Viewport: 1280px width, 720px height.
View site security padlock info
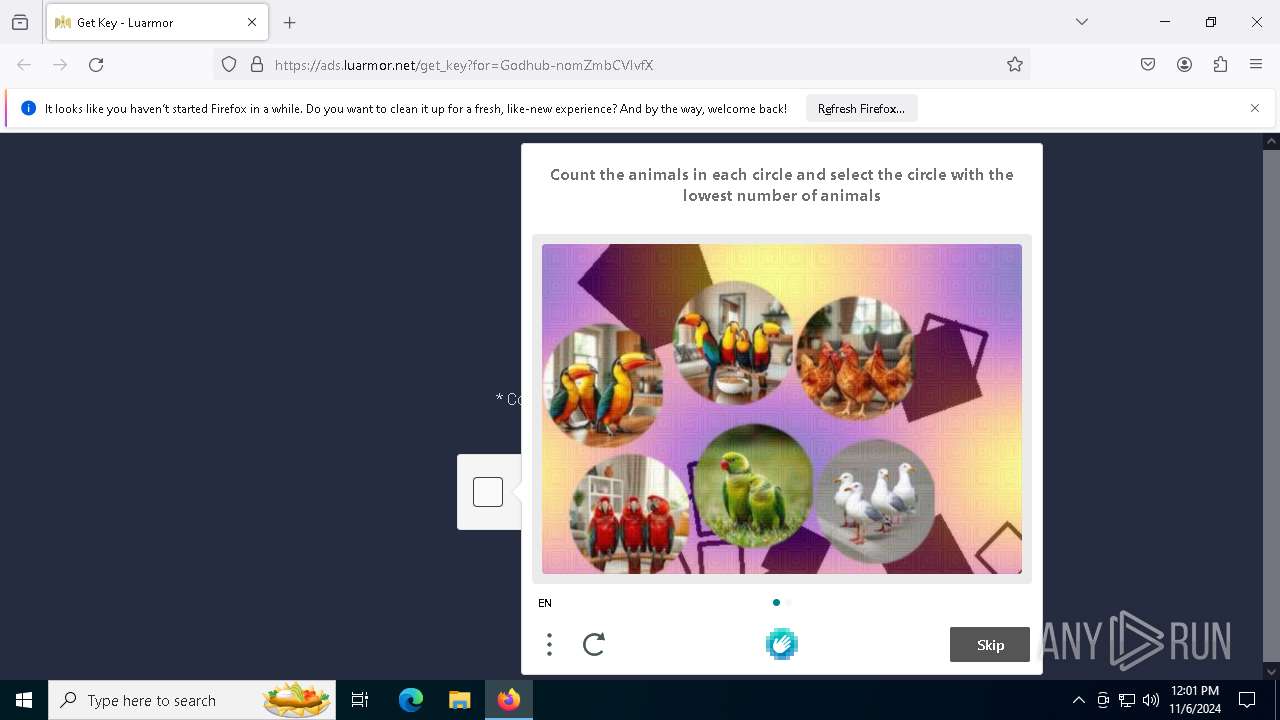pos(257,65)
